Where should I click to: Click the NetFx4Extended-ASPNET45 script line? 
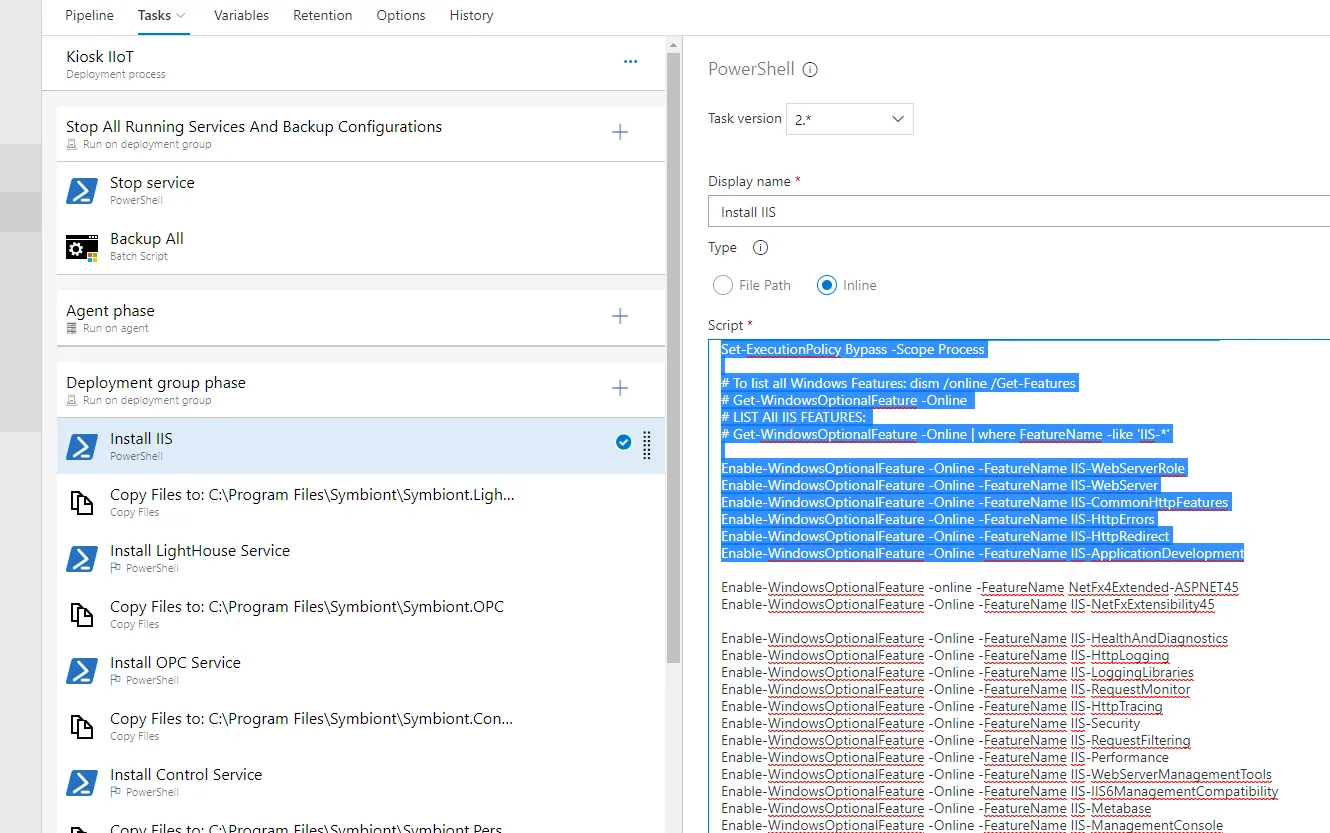pos(980,587)
